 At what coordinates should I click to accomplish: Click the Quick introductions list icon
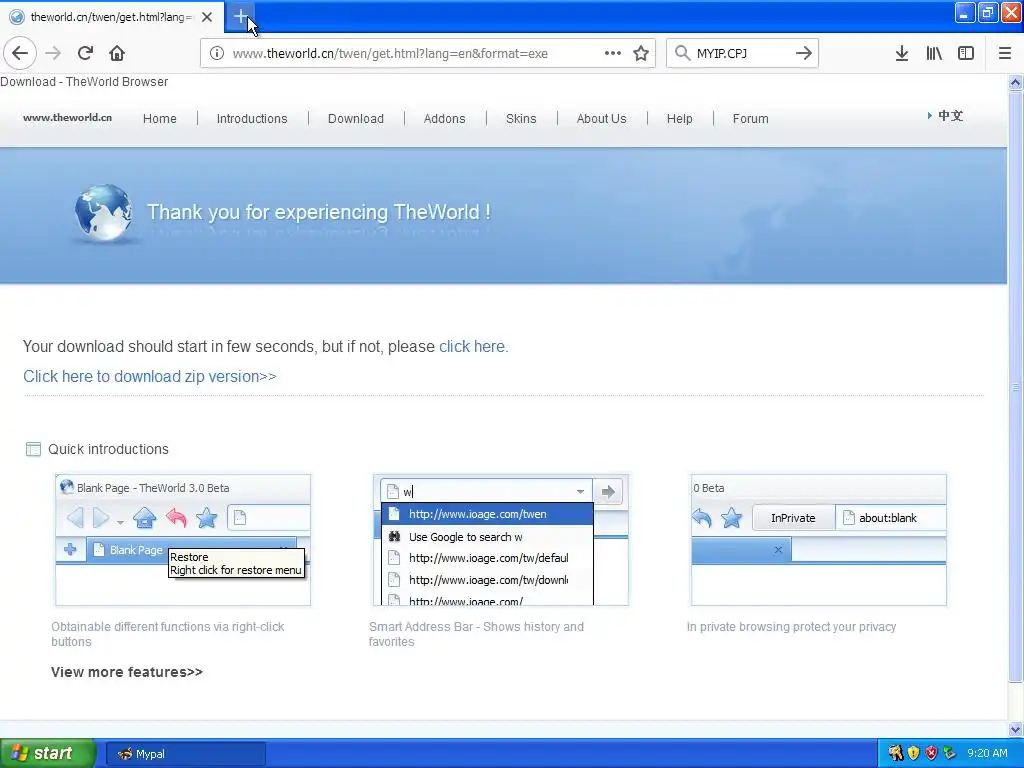[33, 449]
